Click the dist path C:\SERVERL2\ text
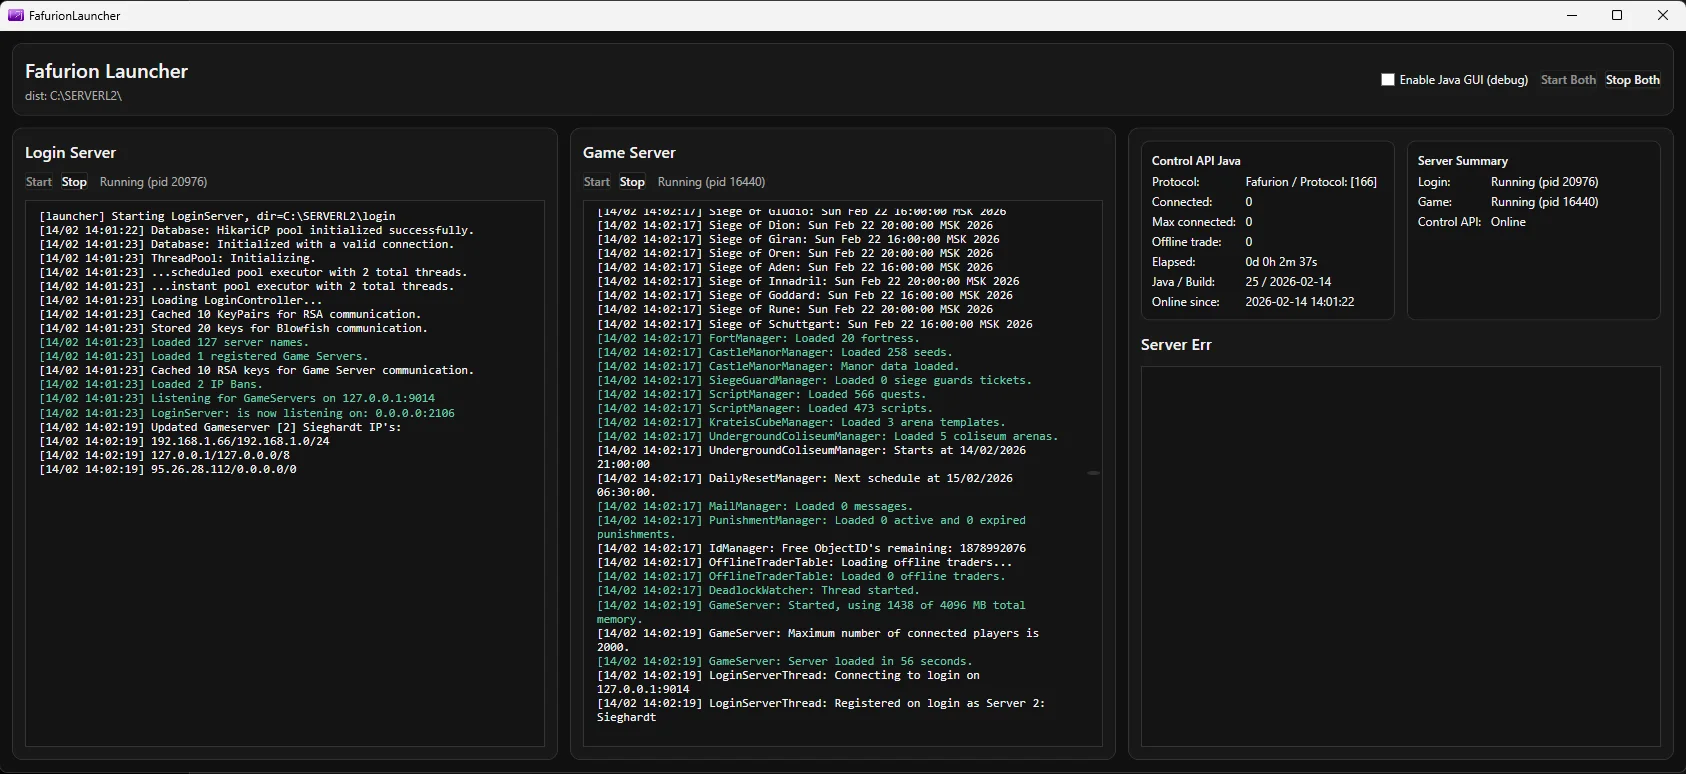1686x774 pixels. click(x=73, y=96)
